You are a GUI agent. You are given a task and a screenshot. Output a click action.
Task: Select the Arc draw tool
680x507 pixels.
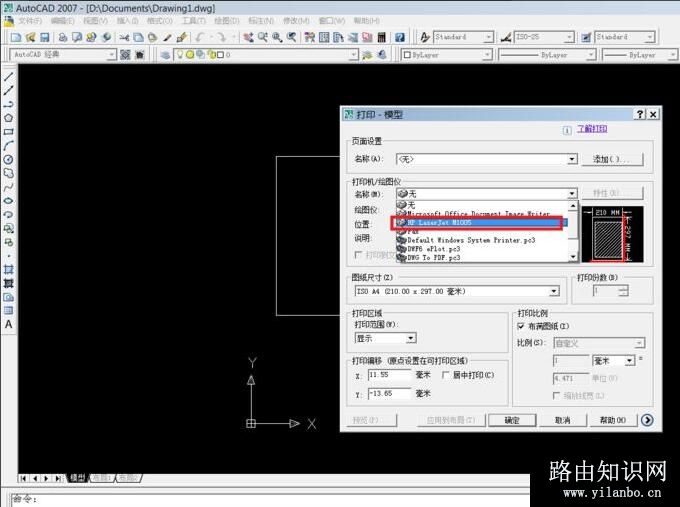coord(8,145)
